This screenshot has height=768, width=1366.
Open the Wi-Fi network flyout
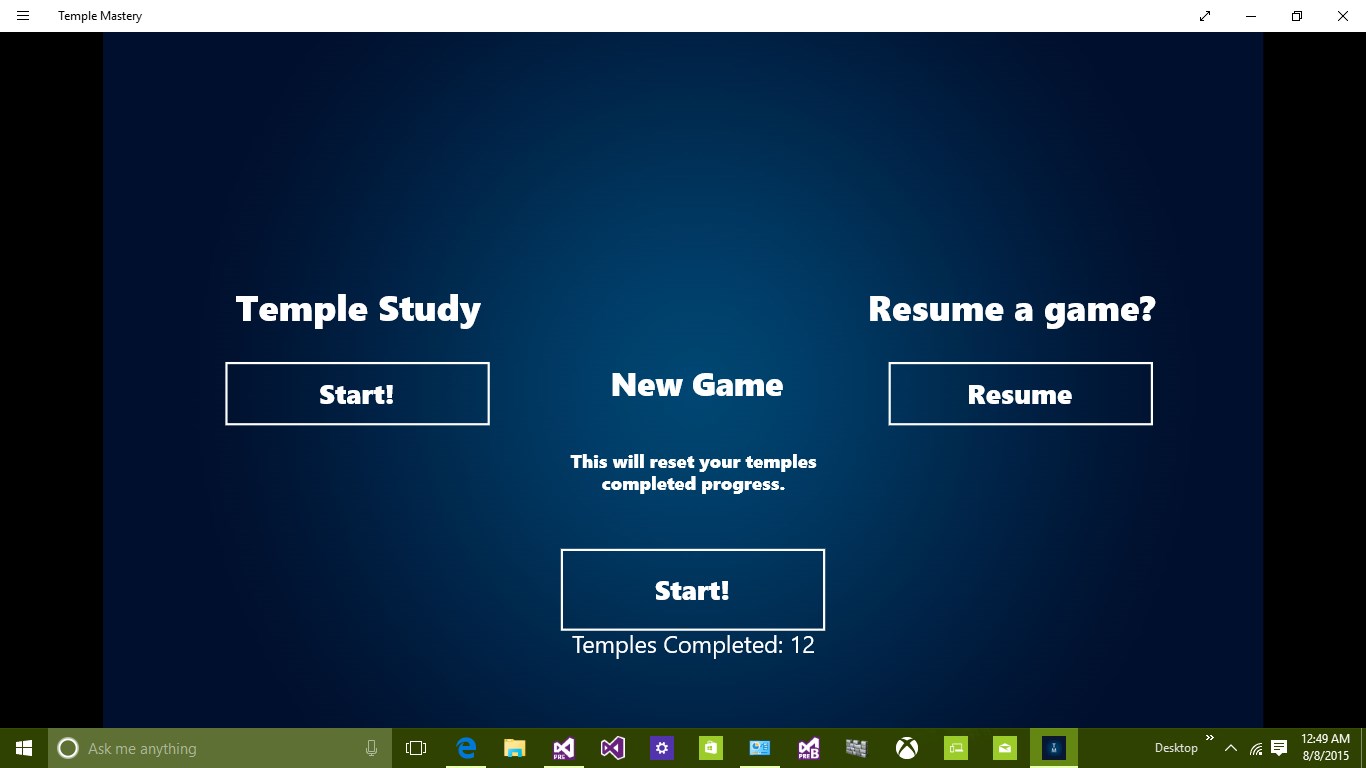click(x=1256, y=748)
